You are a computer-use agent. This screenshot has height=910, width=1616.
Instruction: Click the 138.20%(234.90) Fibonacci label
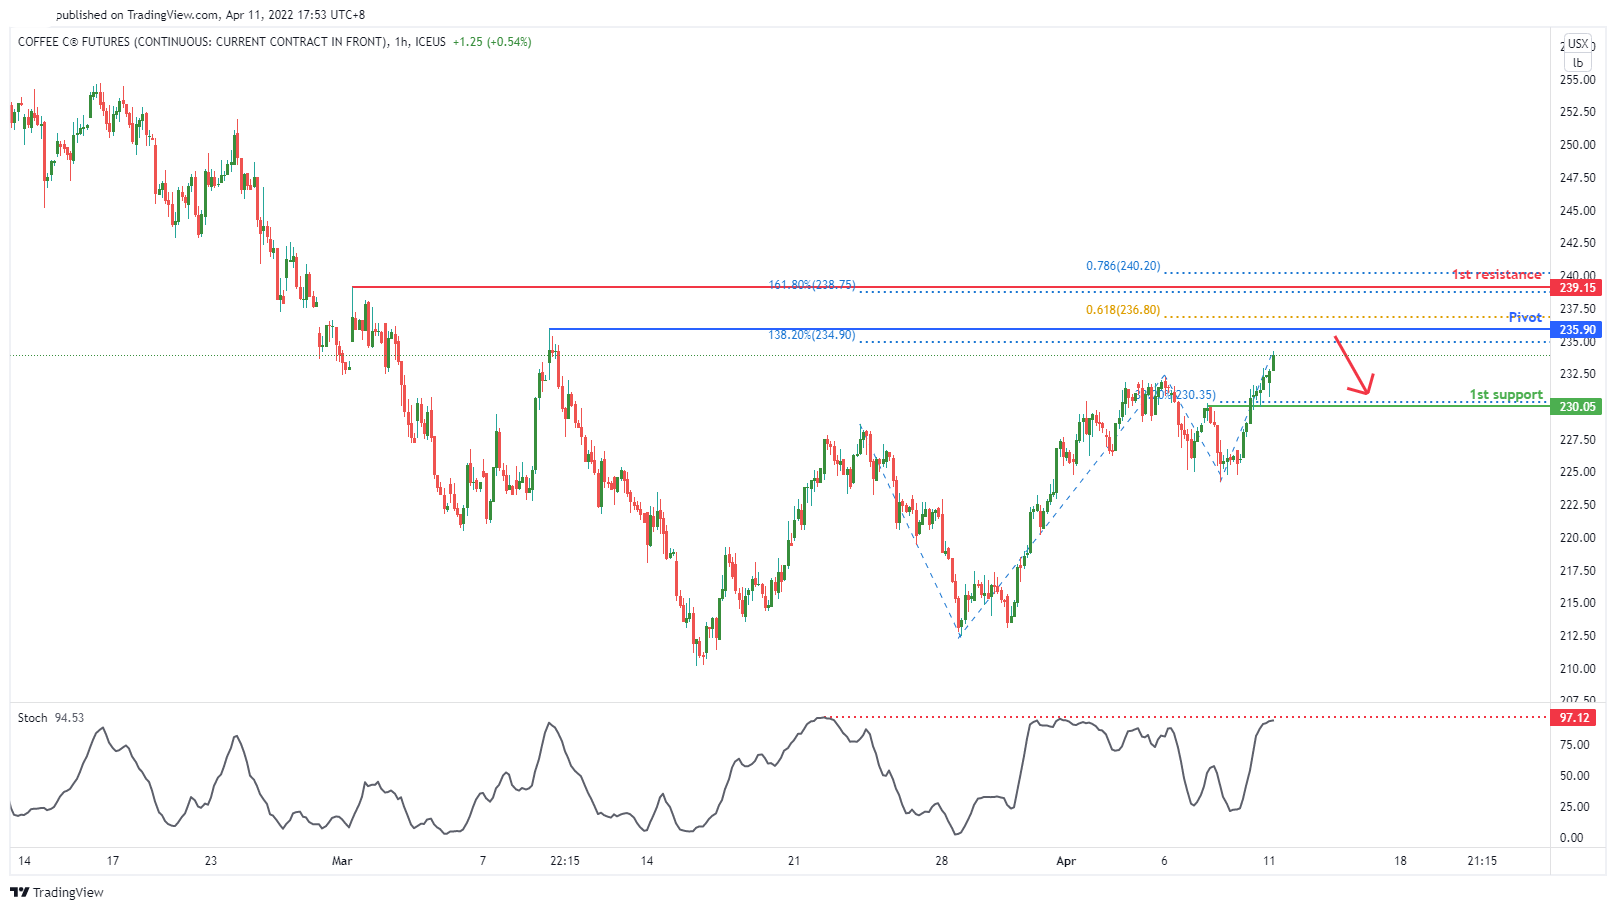[811, 335]
